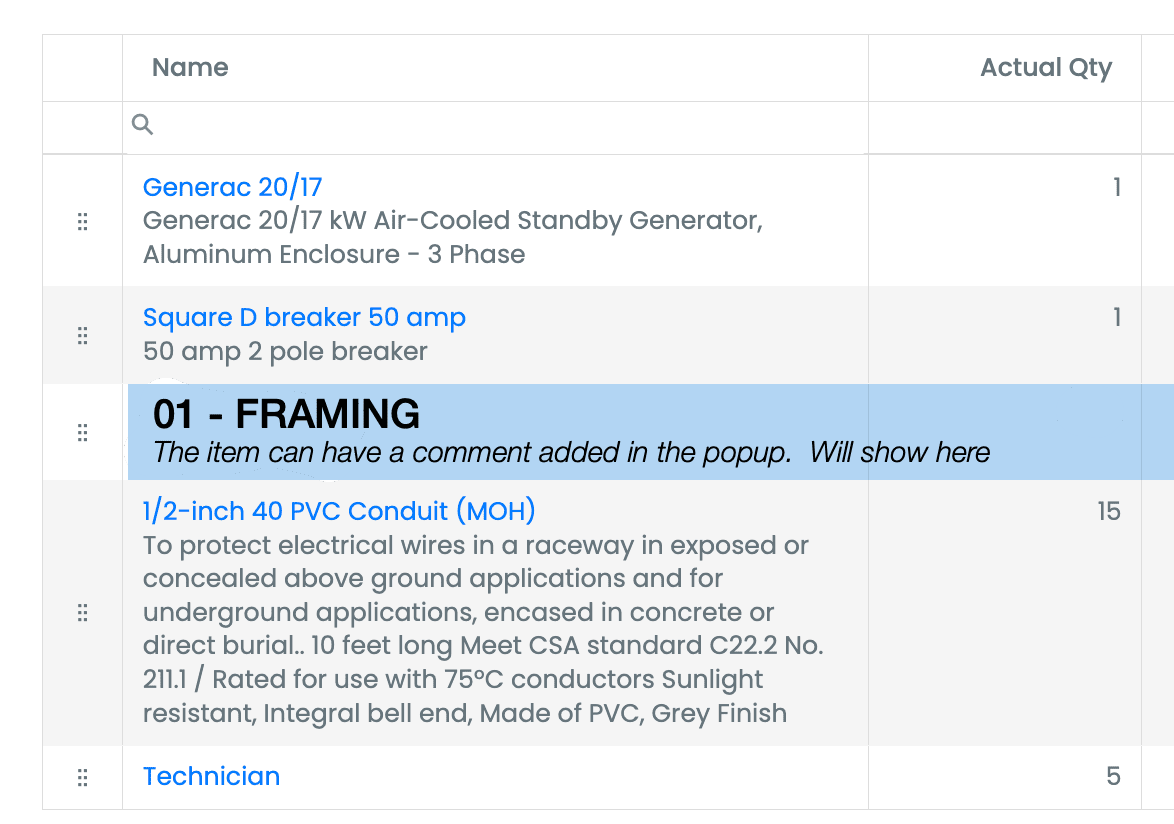Open the Technician item link
This screenshot has width=1174, height=824.
tap(211, 776)
